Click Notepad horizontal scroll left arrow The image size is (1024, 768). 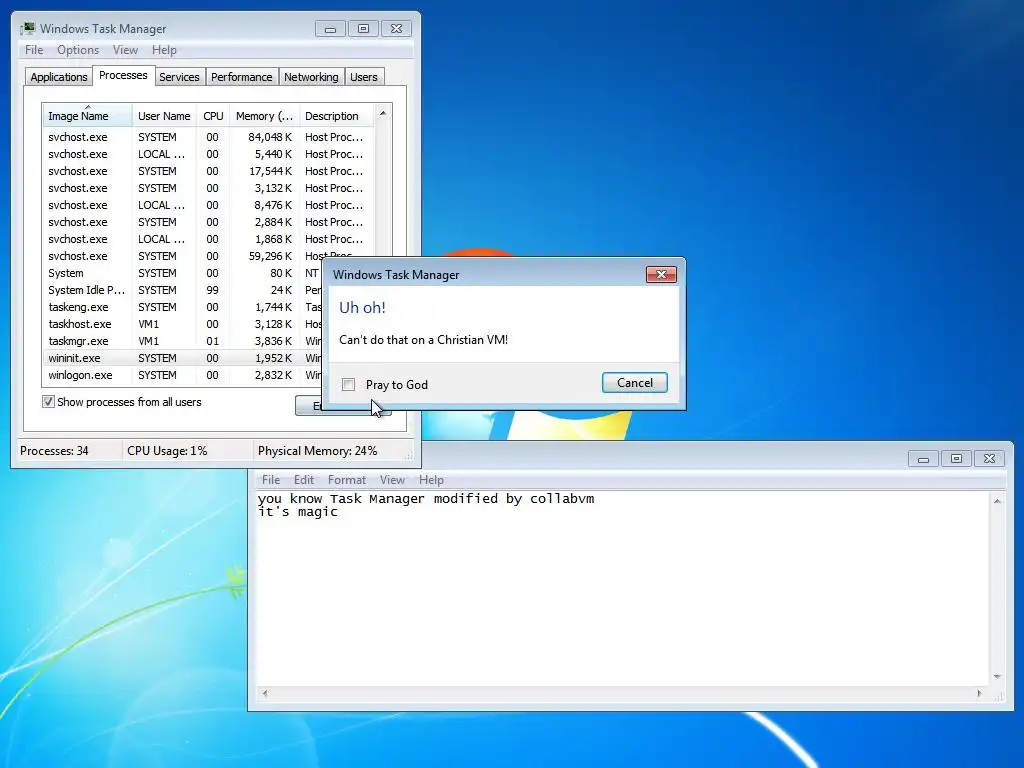coord(264,694)
